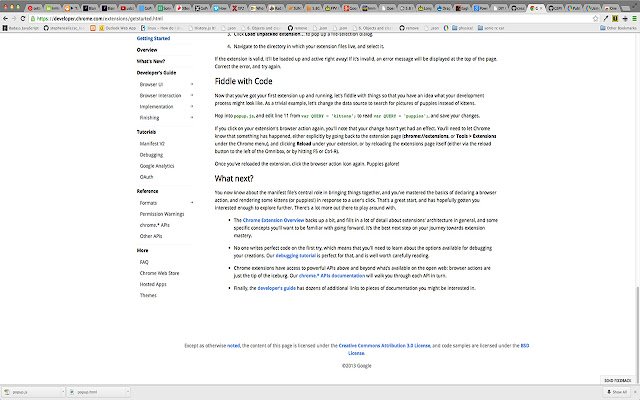This screenshot has width=640, height=400.
Task: Close the active Chrome docs tab
Action: (542, 8)
